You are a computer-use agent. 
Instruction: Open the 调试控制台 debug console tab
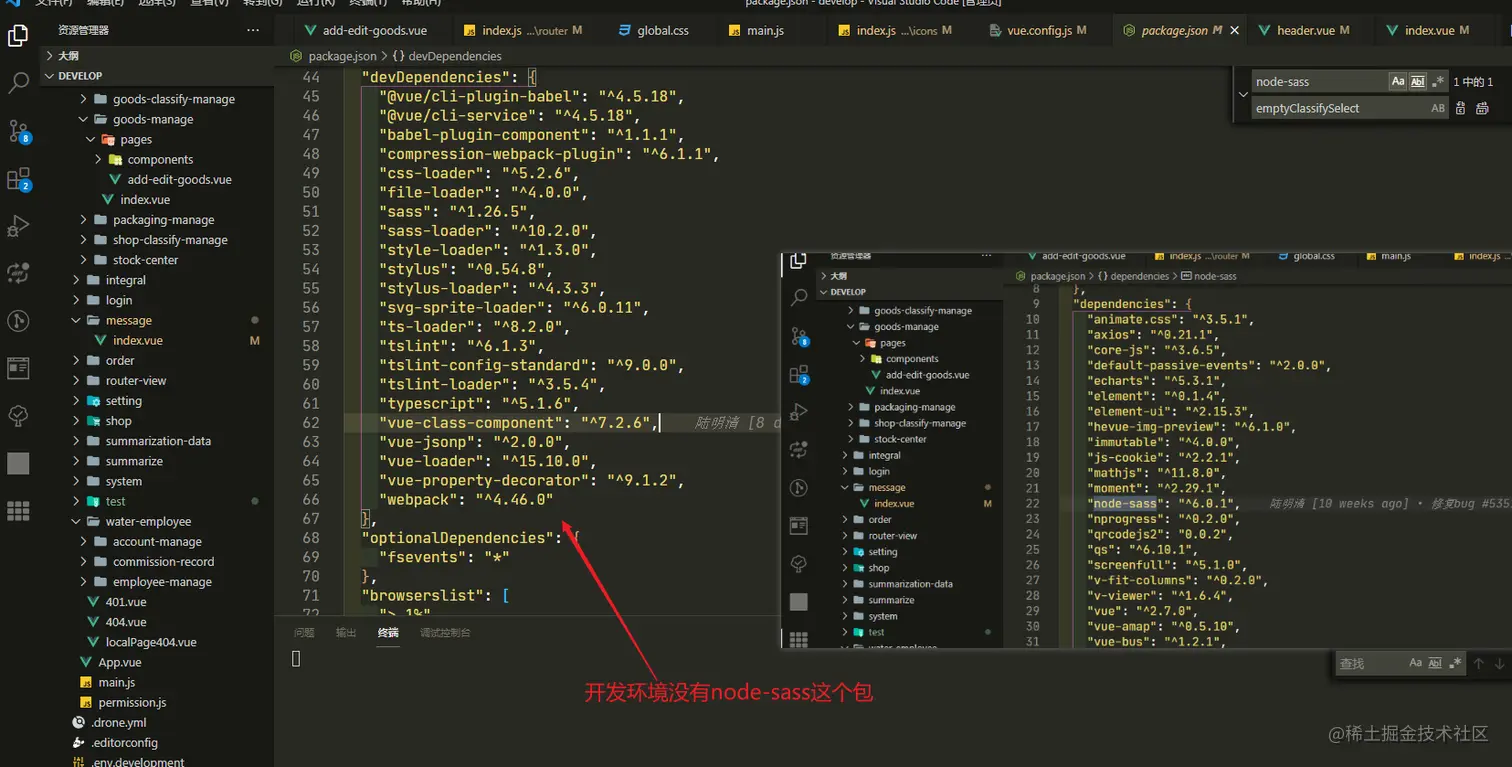pyautogui.click(x=445, y=632)
